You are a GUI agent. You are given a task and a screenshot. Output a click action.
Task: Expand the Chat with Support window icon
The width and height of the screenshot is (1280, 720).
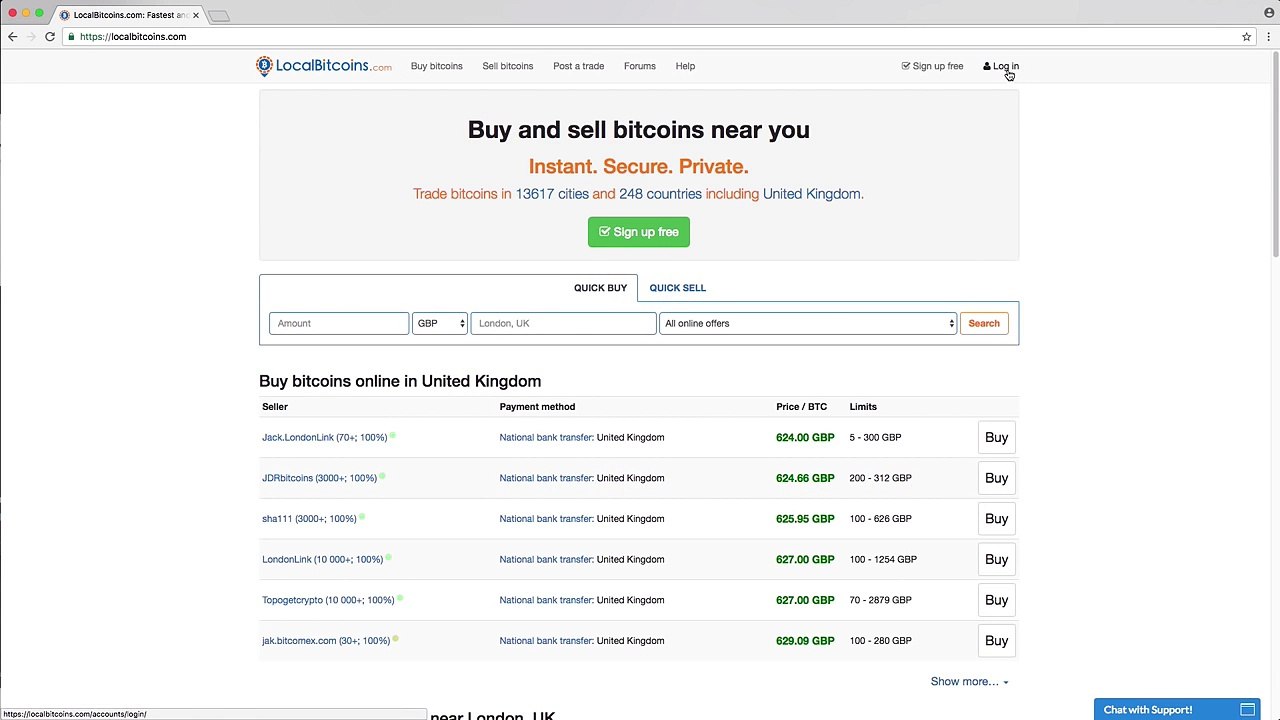pyautogui.click(x=1247, y=710)
